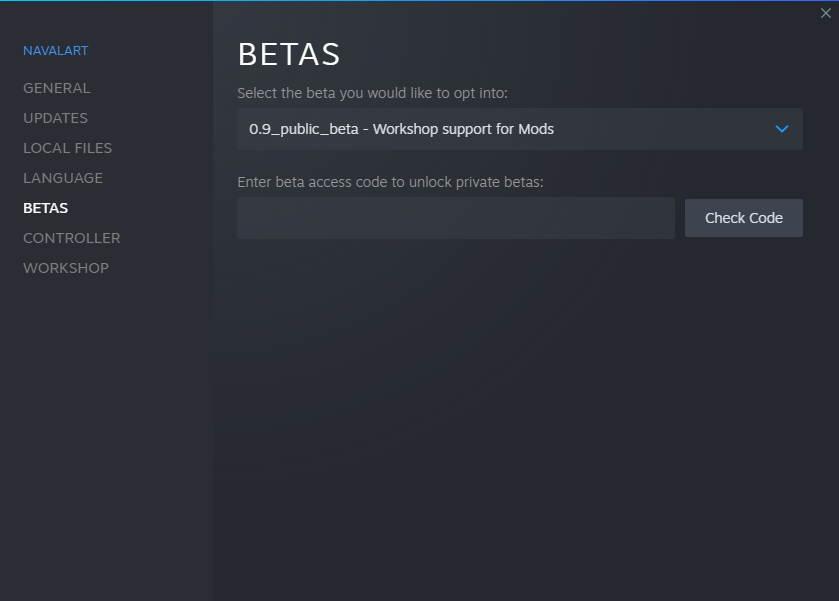Open the GENERAL settings tab
Viewport: 839px width, 601px height.
pos(57,88)
